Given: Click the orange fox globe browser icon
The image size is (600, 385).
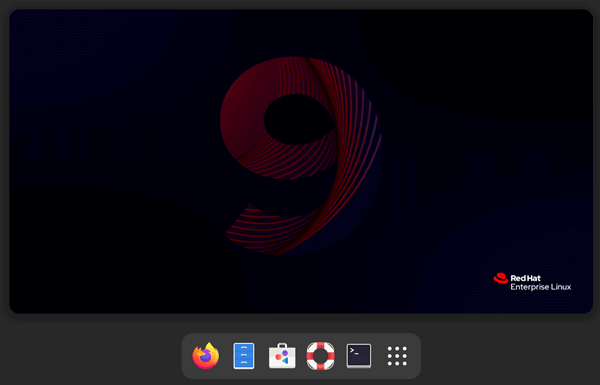Looking at the screenshot, I should click(205, 356).
